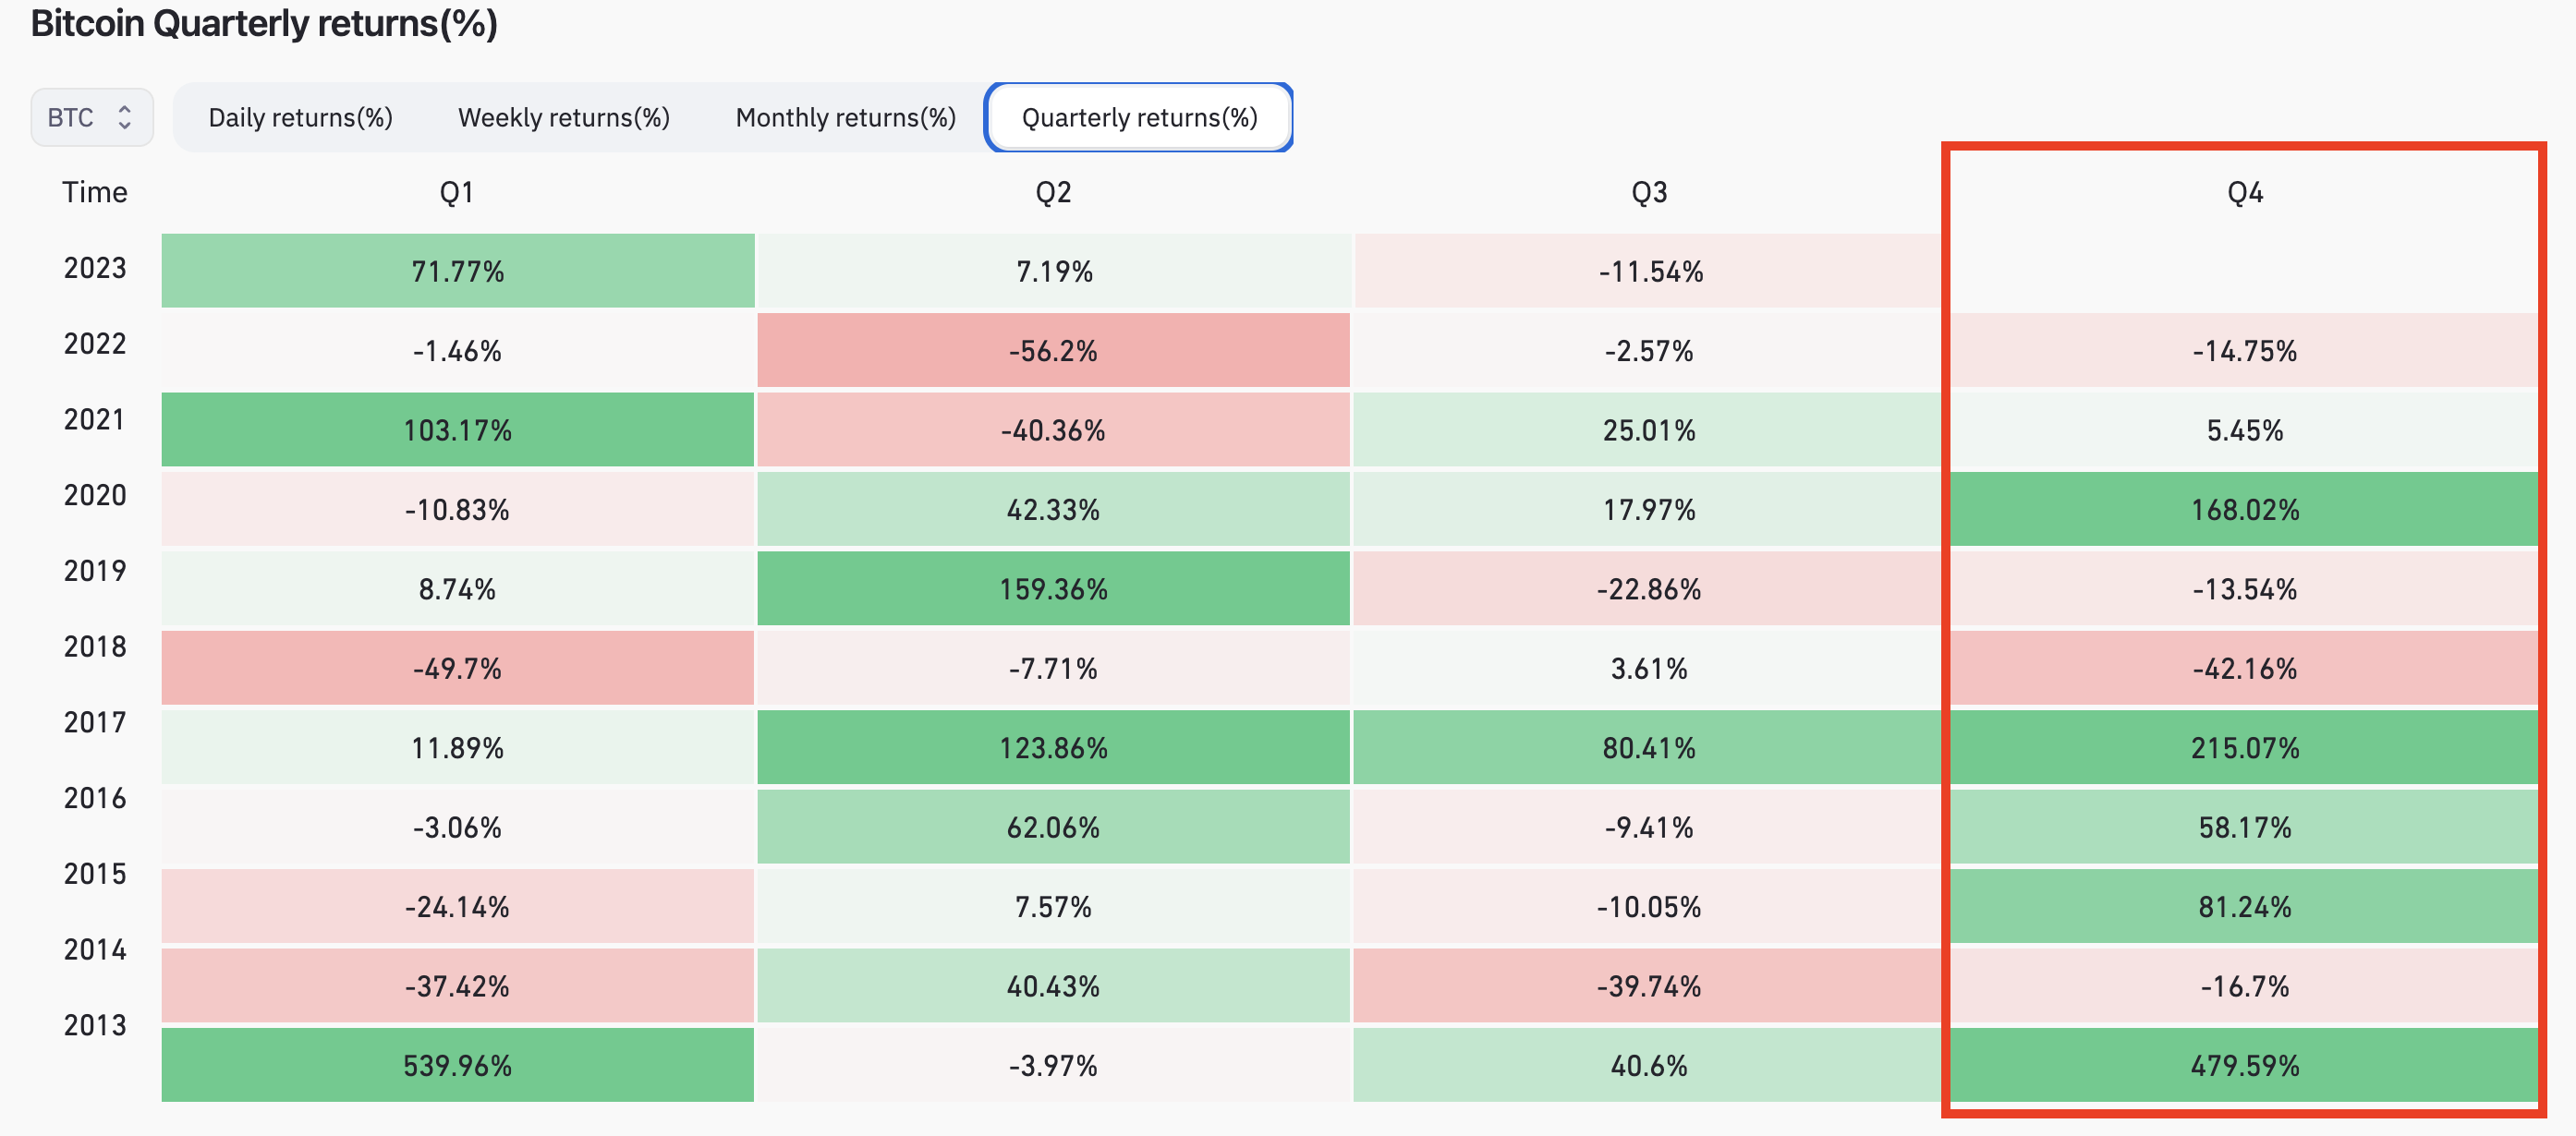Click the Time column header

click(95, 192)
